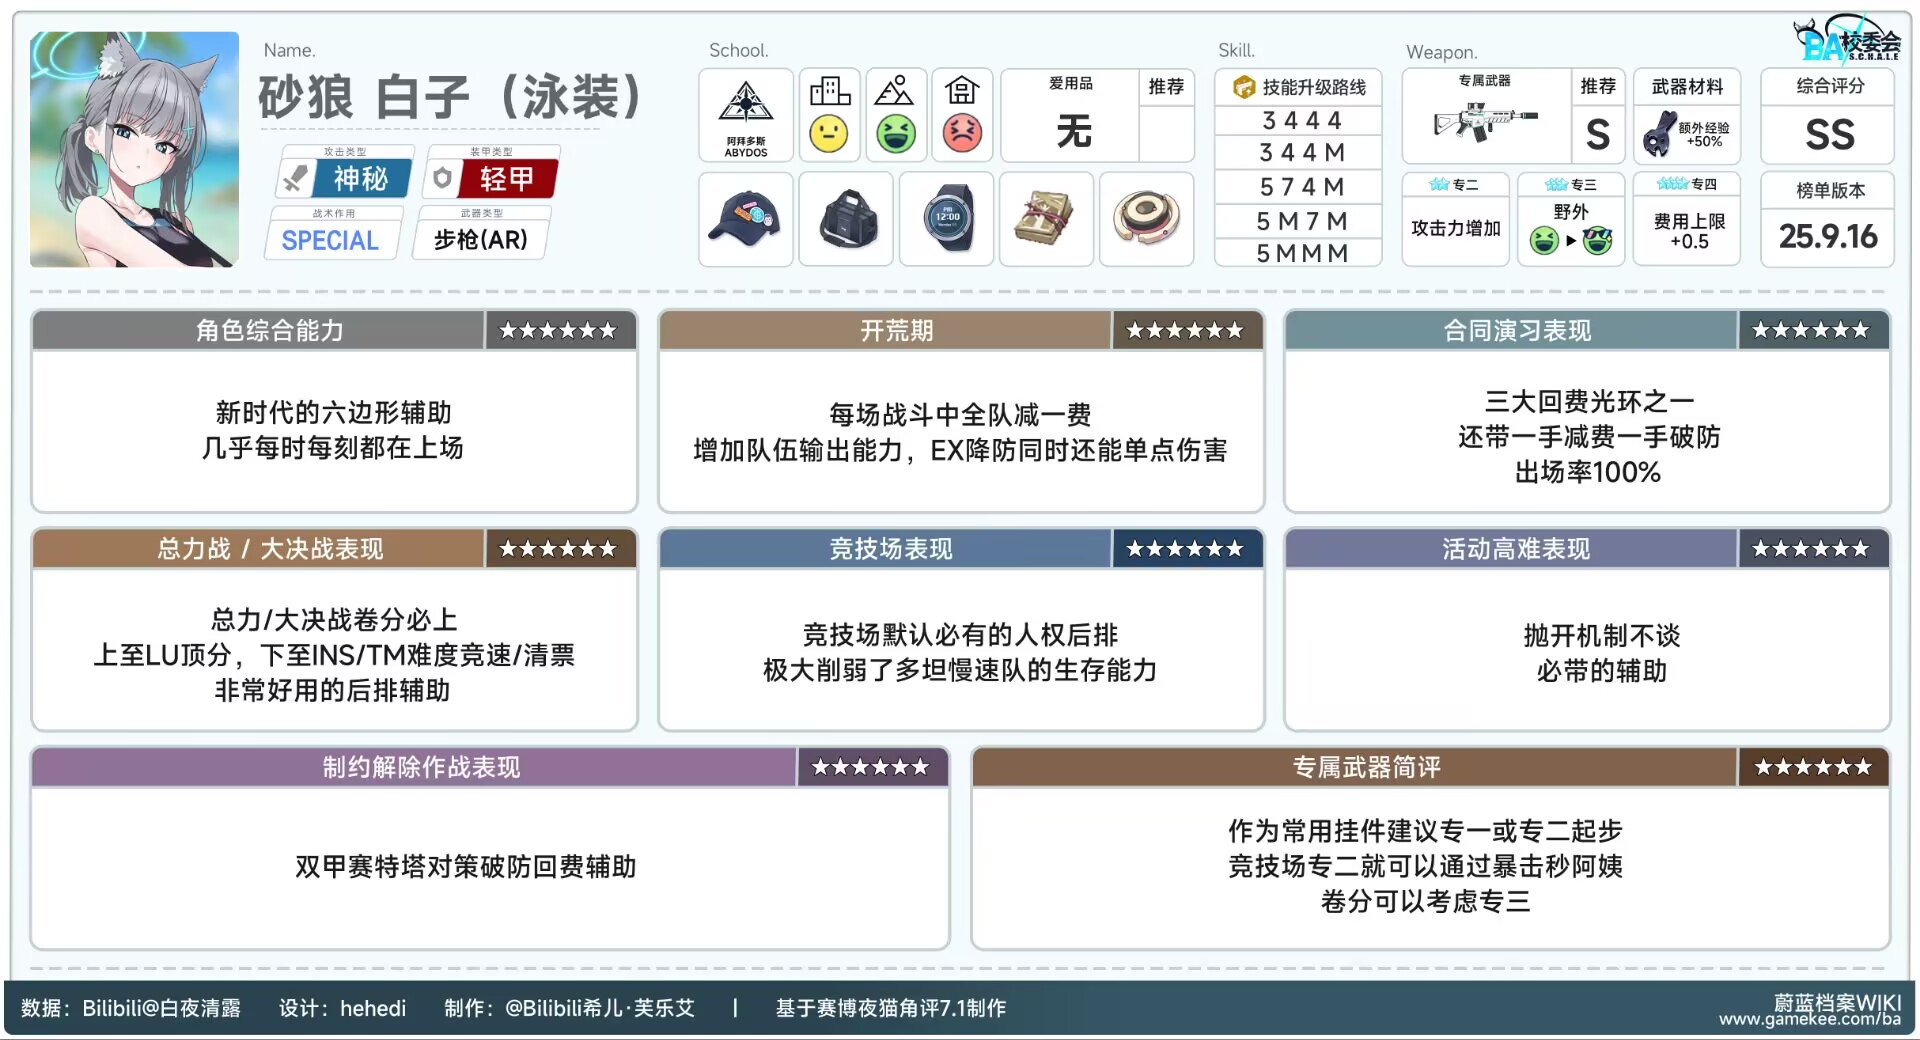Select the duffel bag equipment icon
Image resolution: width=1920 pixels, height=1040 pixels.
coord(846,219)
